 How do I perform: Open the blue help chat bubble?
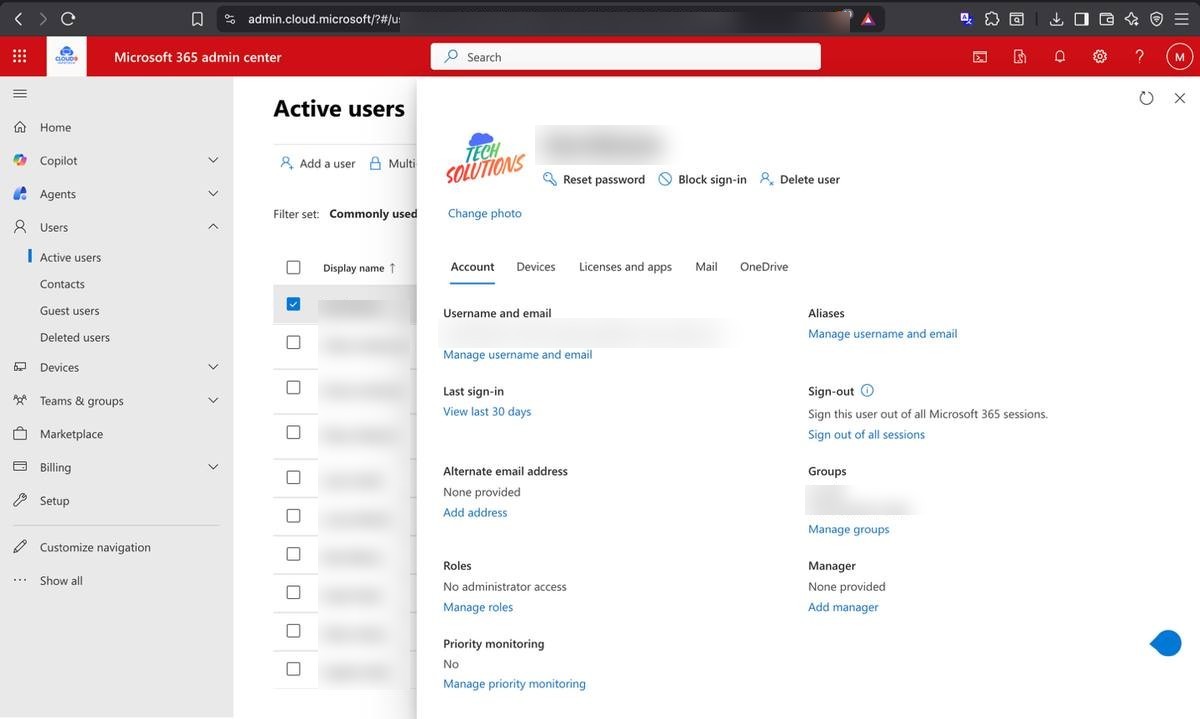1166,643
